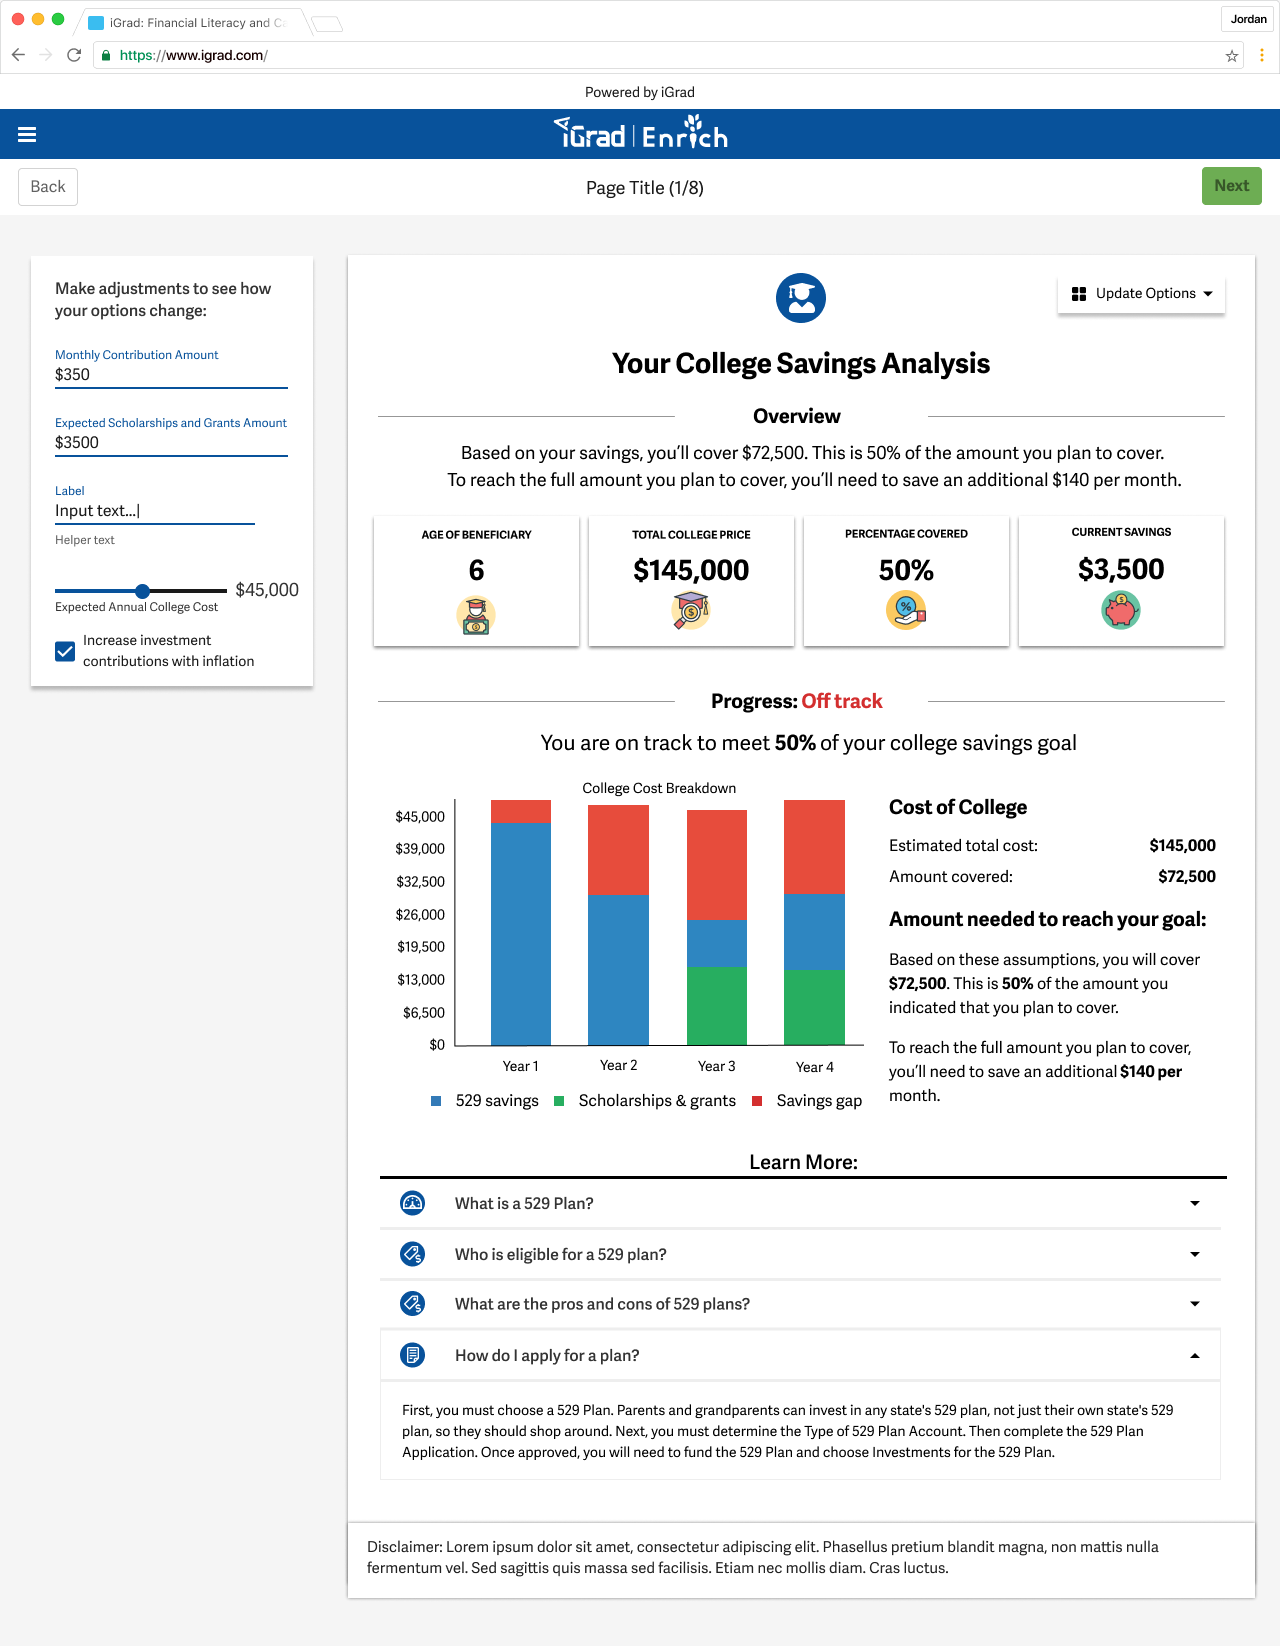Click the percentage covered hand icon

tap(906, 609)
